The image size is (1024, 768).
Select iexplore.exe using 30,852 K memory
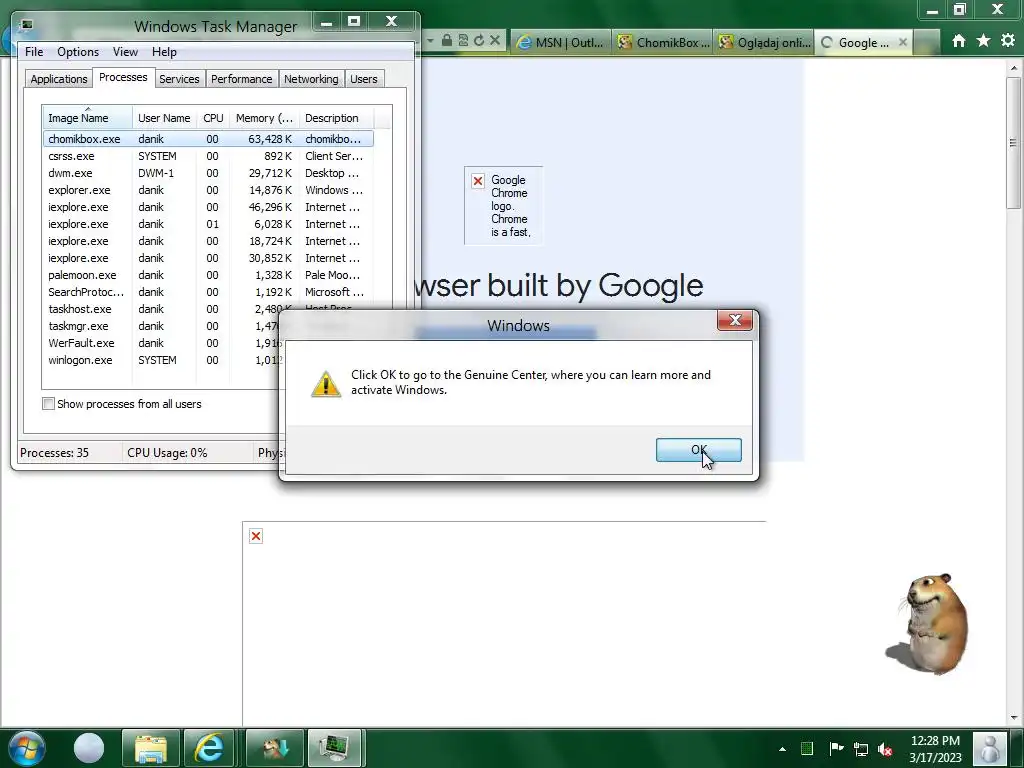click(x=208, y=258)
